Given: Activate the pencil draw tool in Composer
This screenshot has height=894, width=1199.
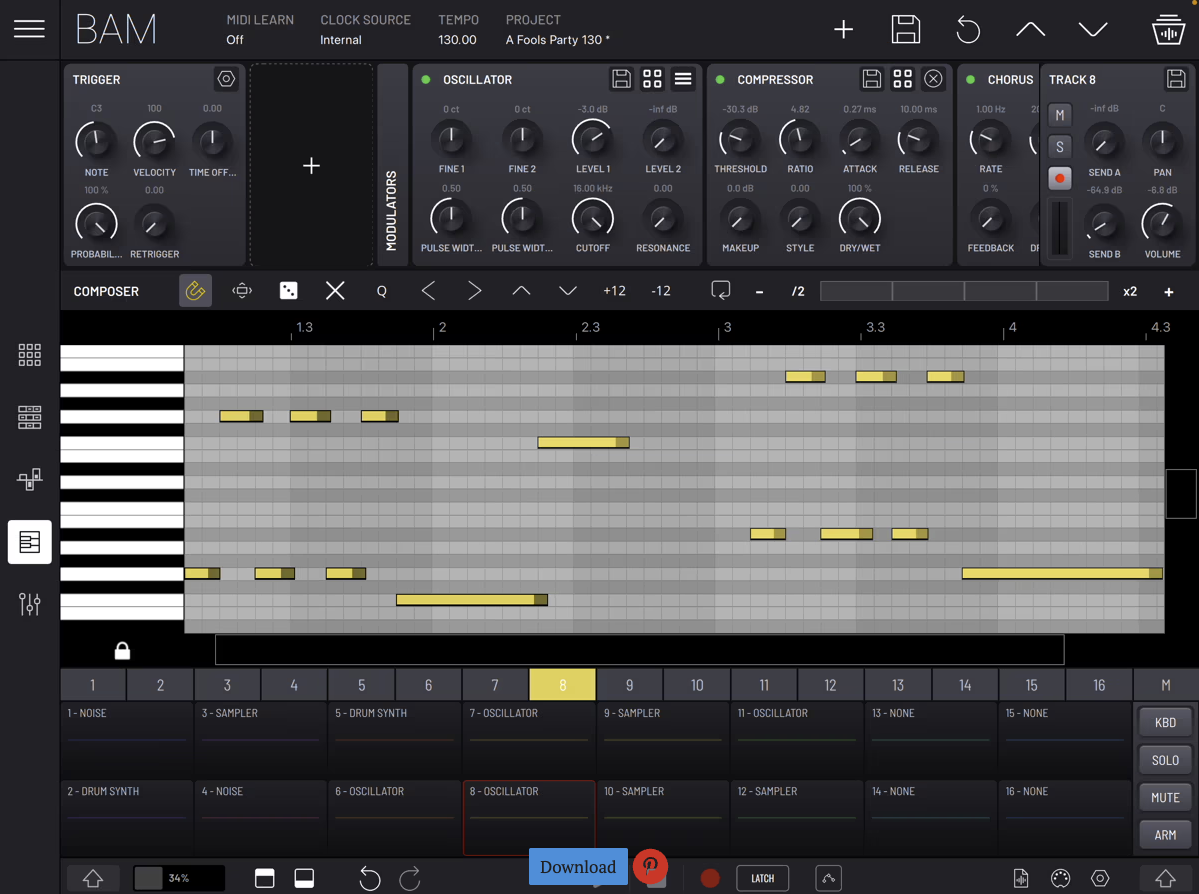Looking at the screenshot, I should pyautogui.click(x=195, y=291).
